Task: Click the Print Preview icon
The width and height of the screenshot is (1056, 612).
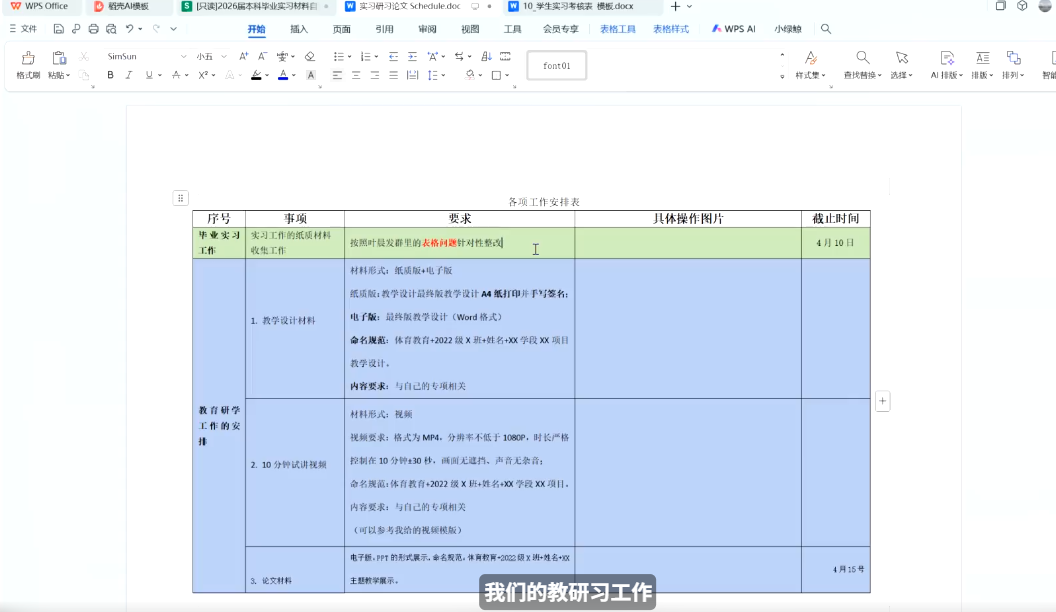Action: (111, 29)
